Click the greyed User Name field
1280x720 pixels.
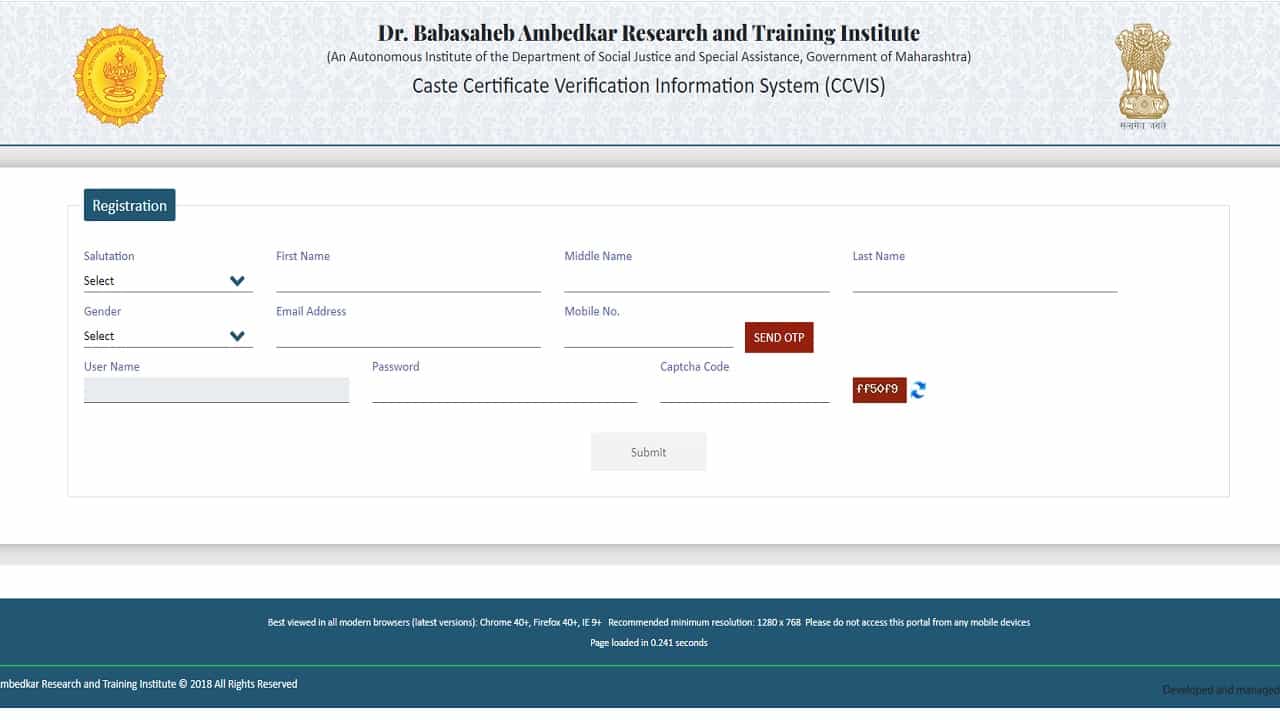pyautogui.click(x=216, y=390)
